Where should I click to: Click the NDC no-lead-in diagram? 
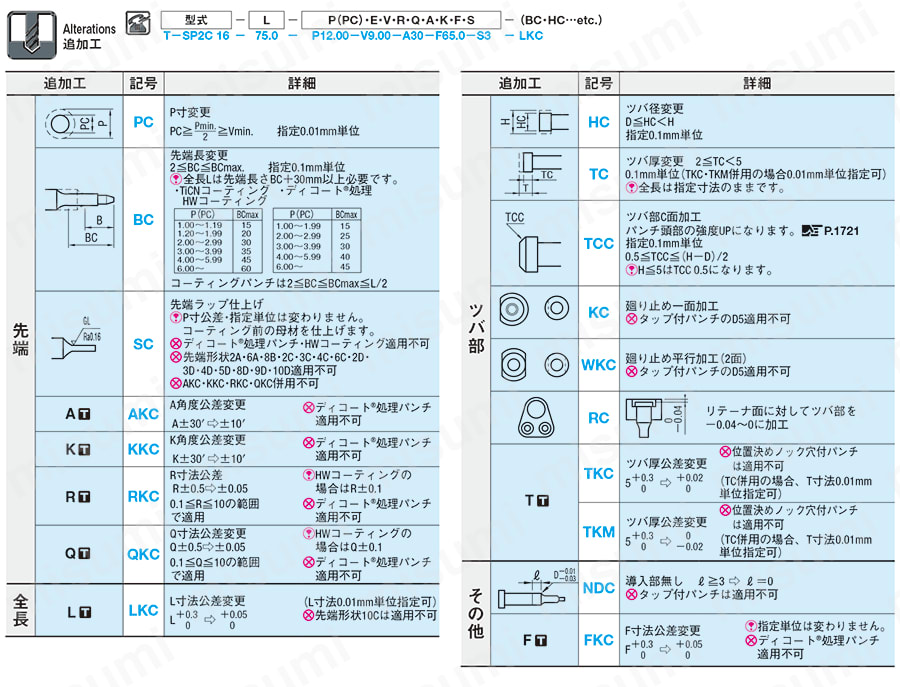pyautogui.click(x=537, y=588)
